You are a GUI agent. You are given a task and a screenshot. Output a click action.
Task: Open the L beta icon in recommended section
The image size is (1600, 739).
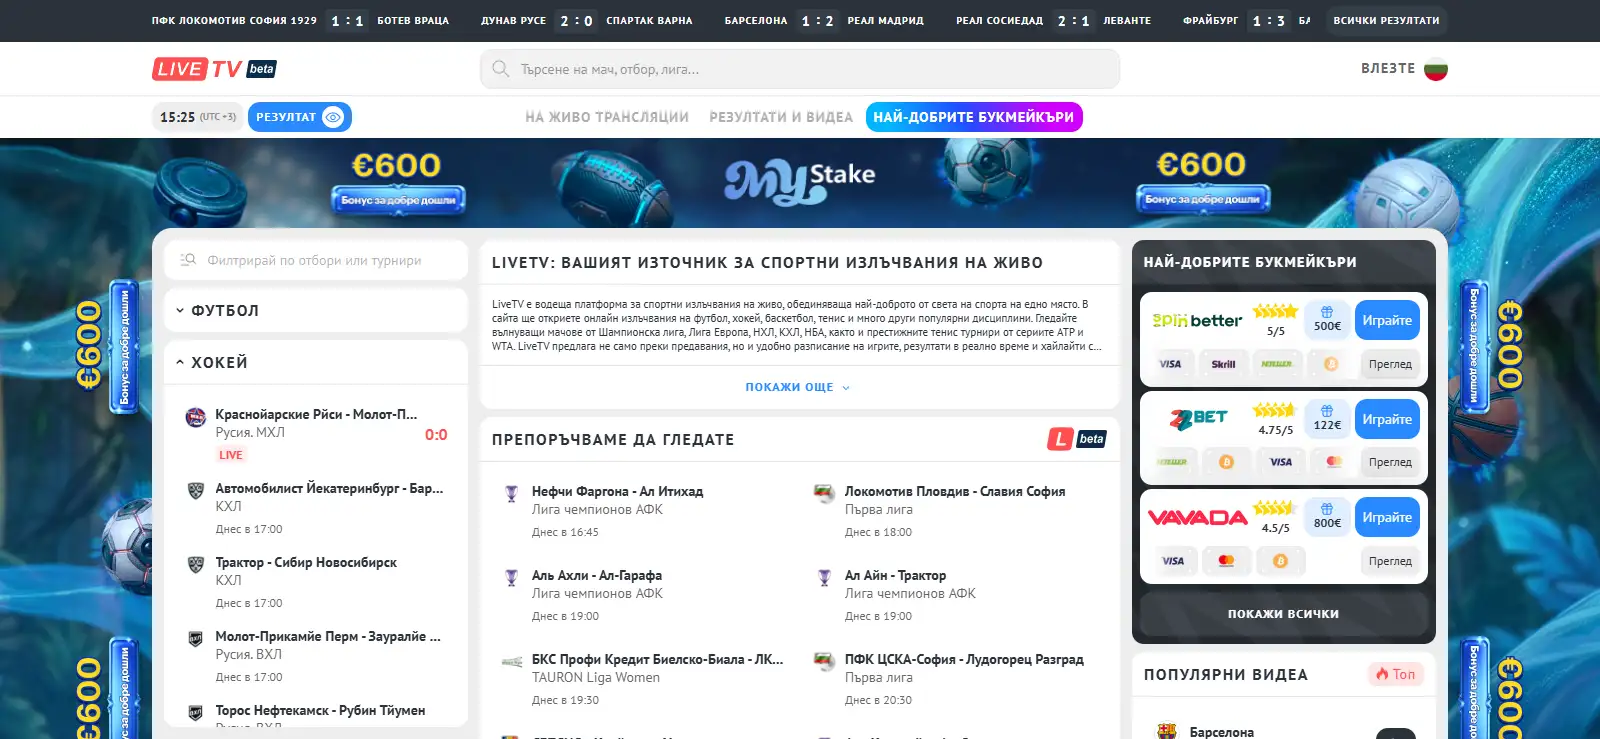point(1077,439)
